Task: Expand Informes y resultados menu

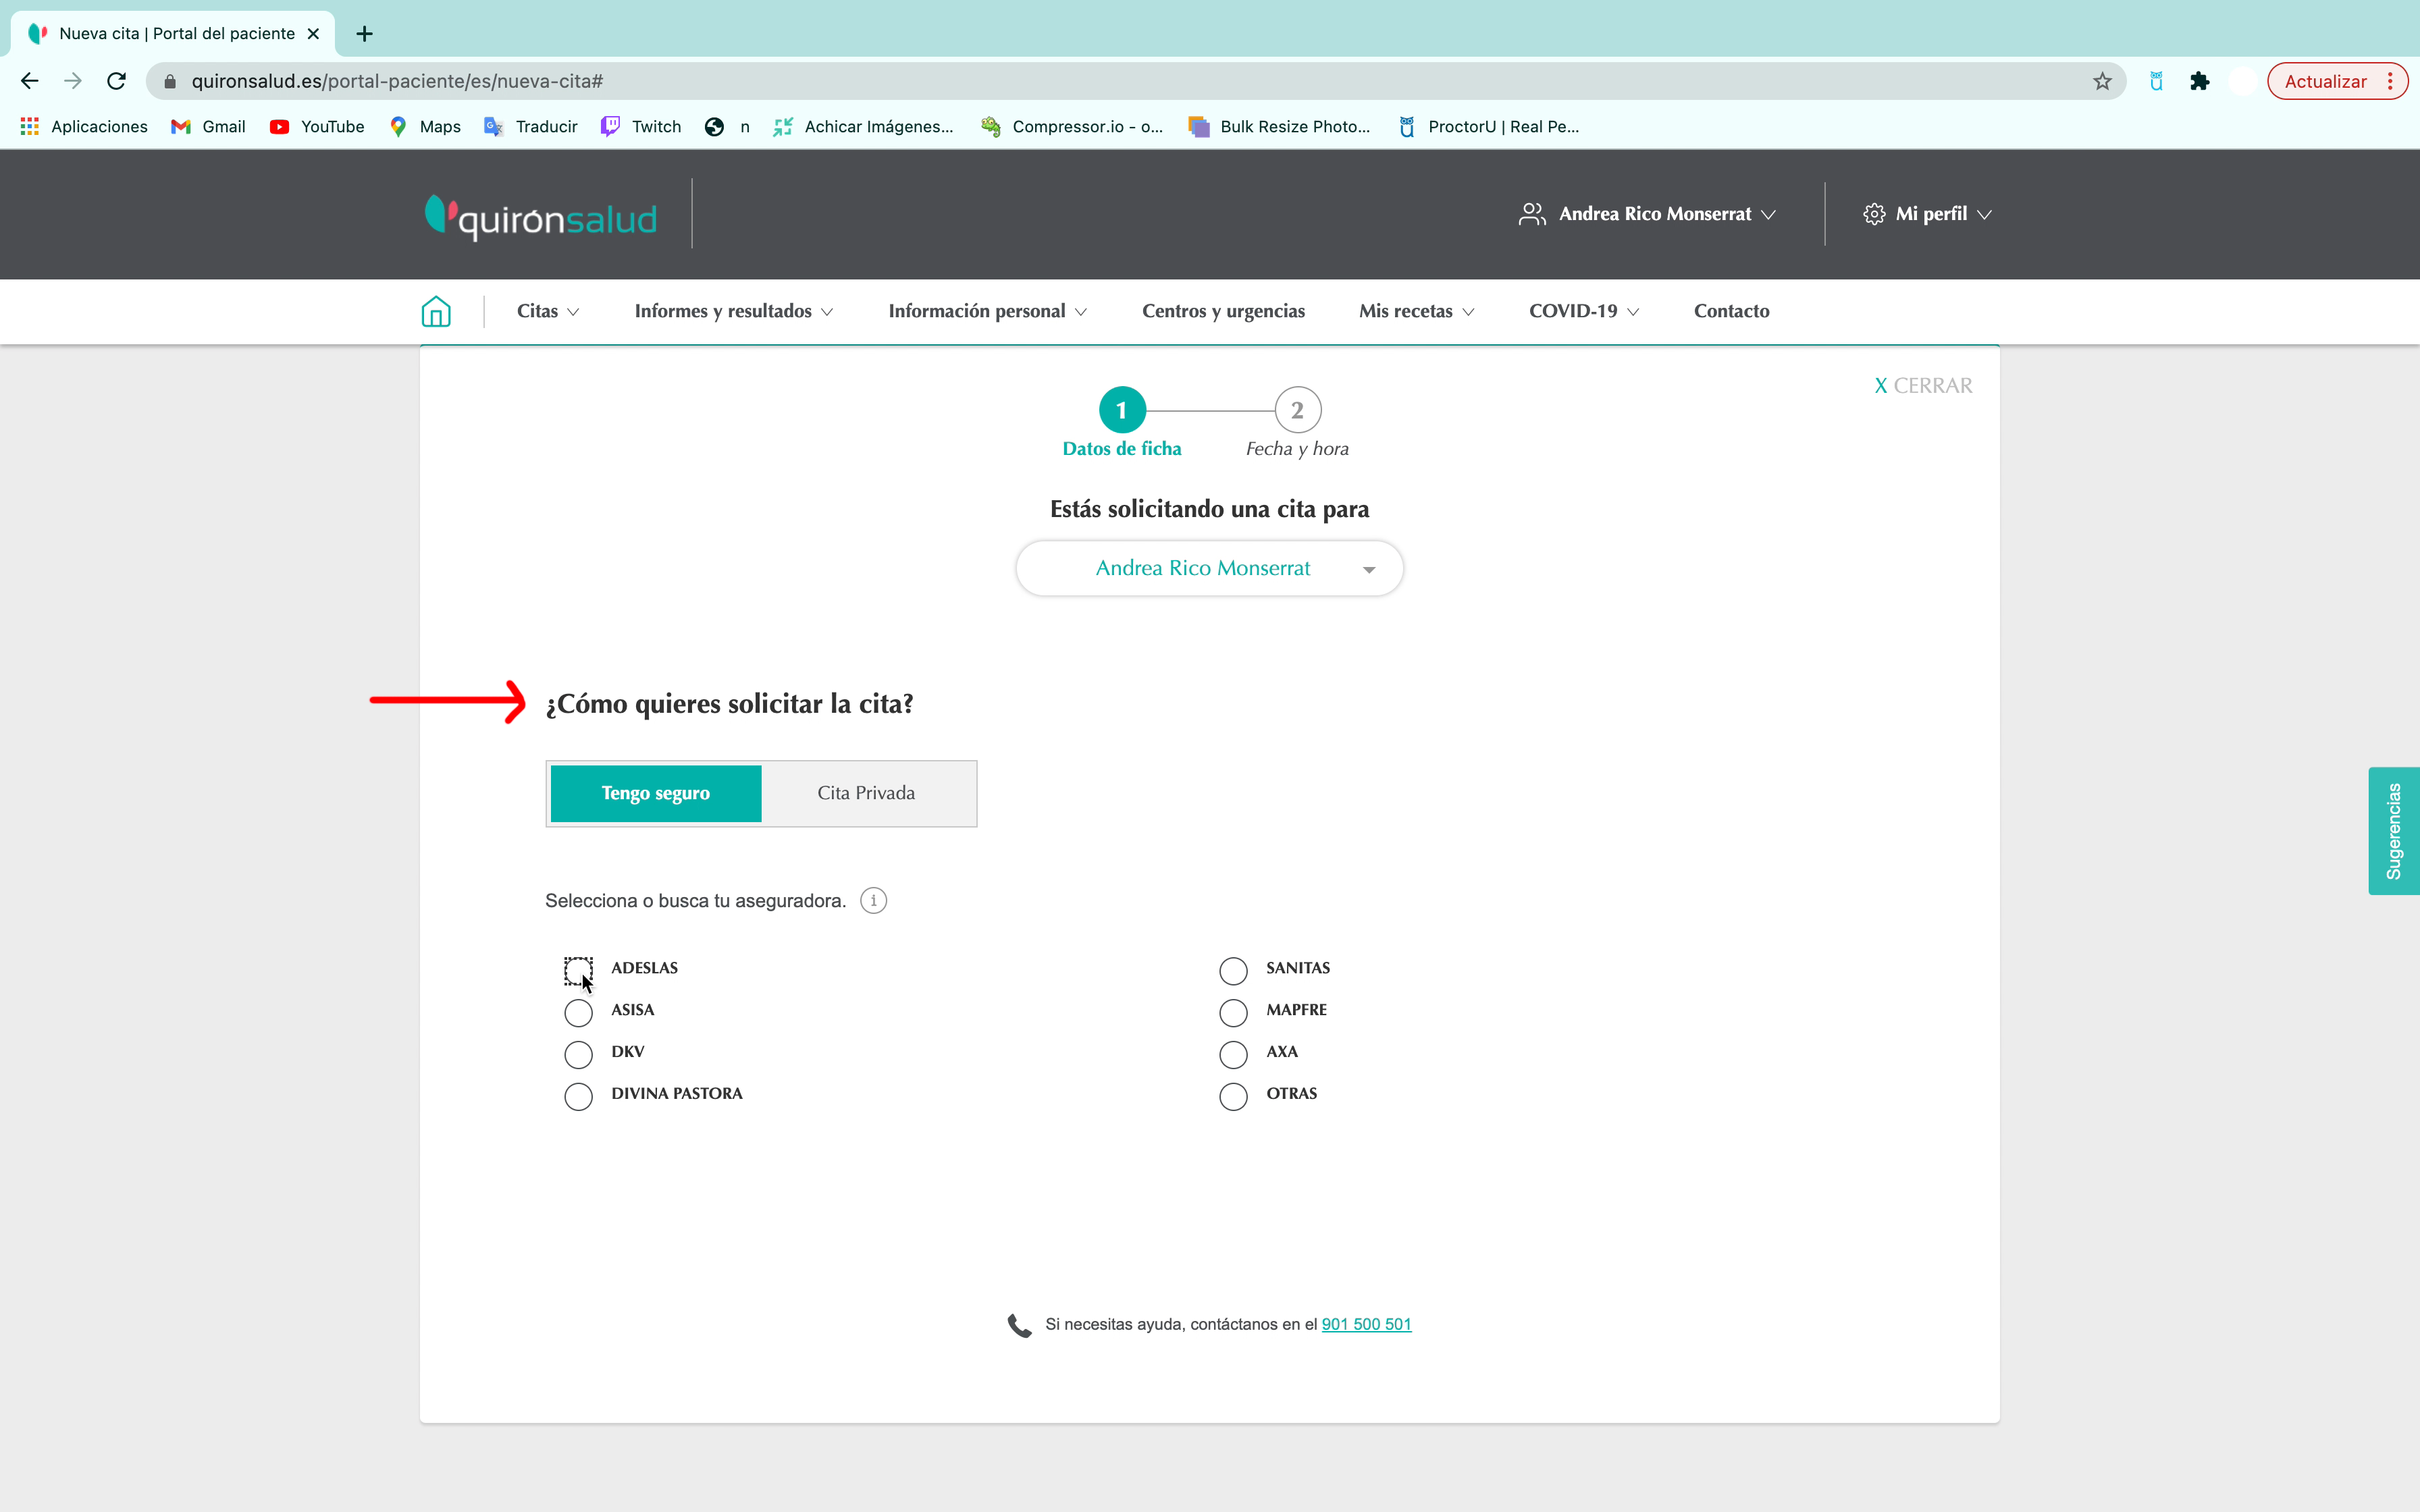Action: pyautogui.click(x=733, y=311)
